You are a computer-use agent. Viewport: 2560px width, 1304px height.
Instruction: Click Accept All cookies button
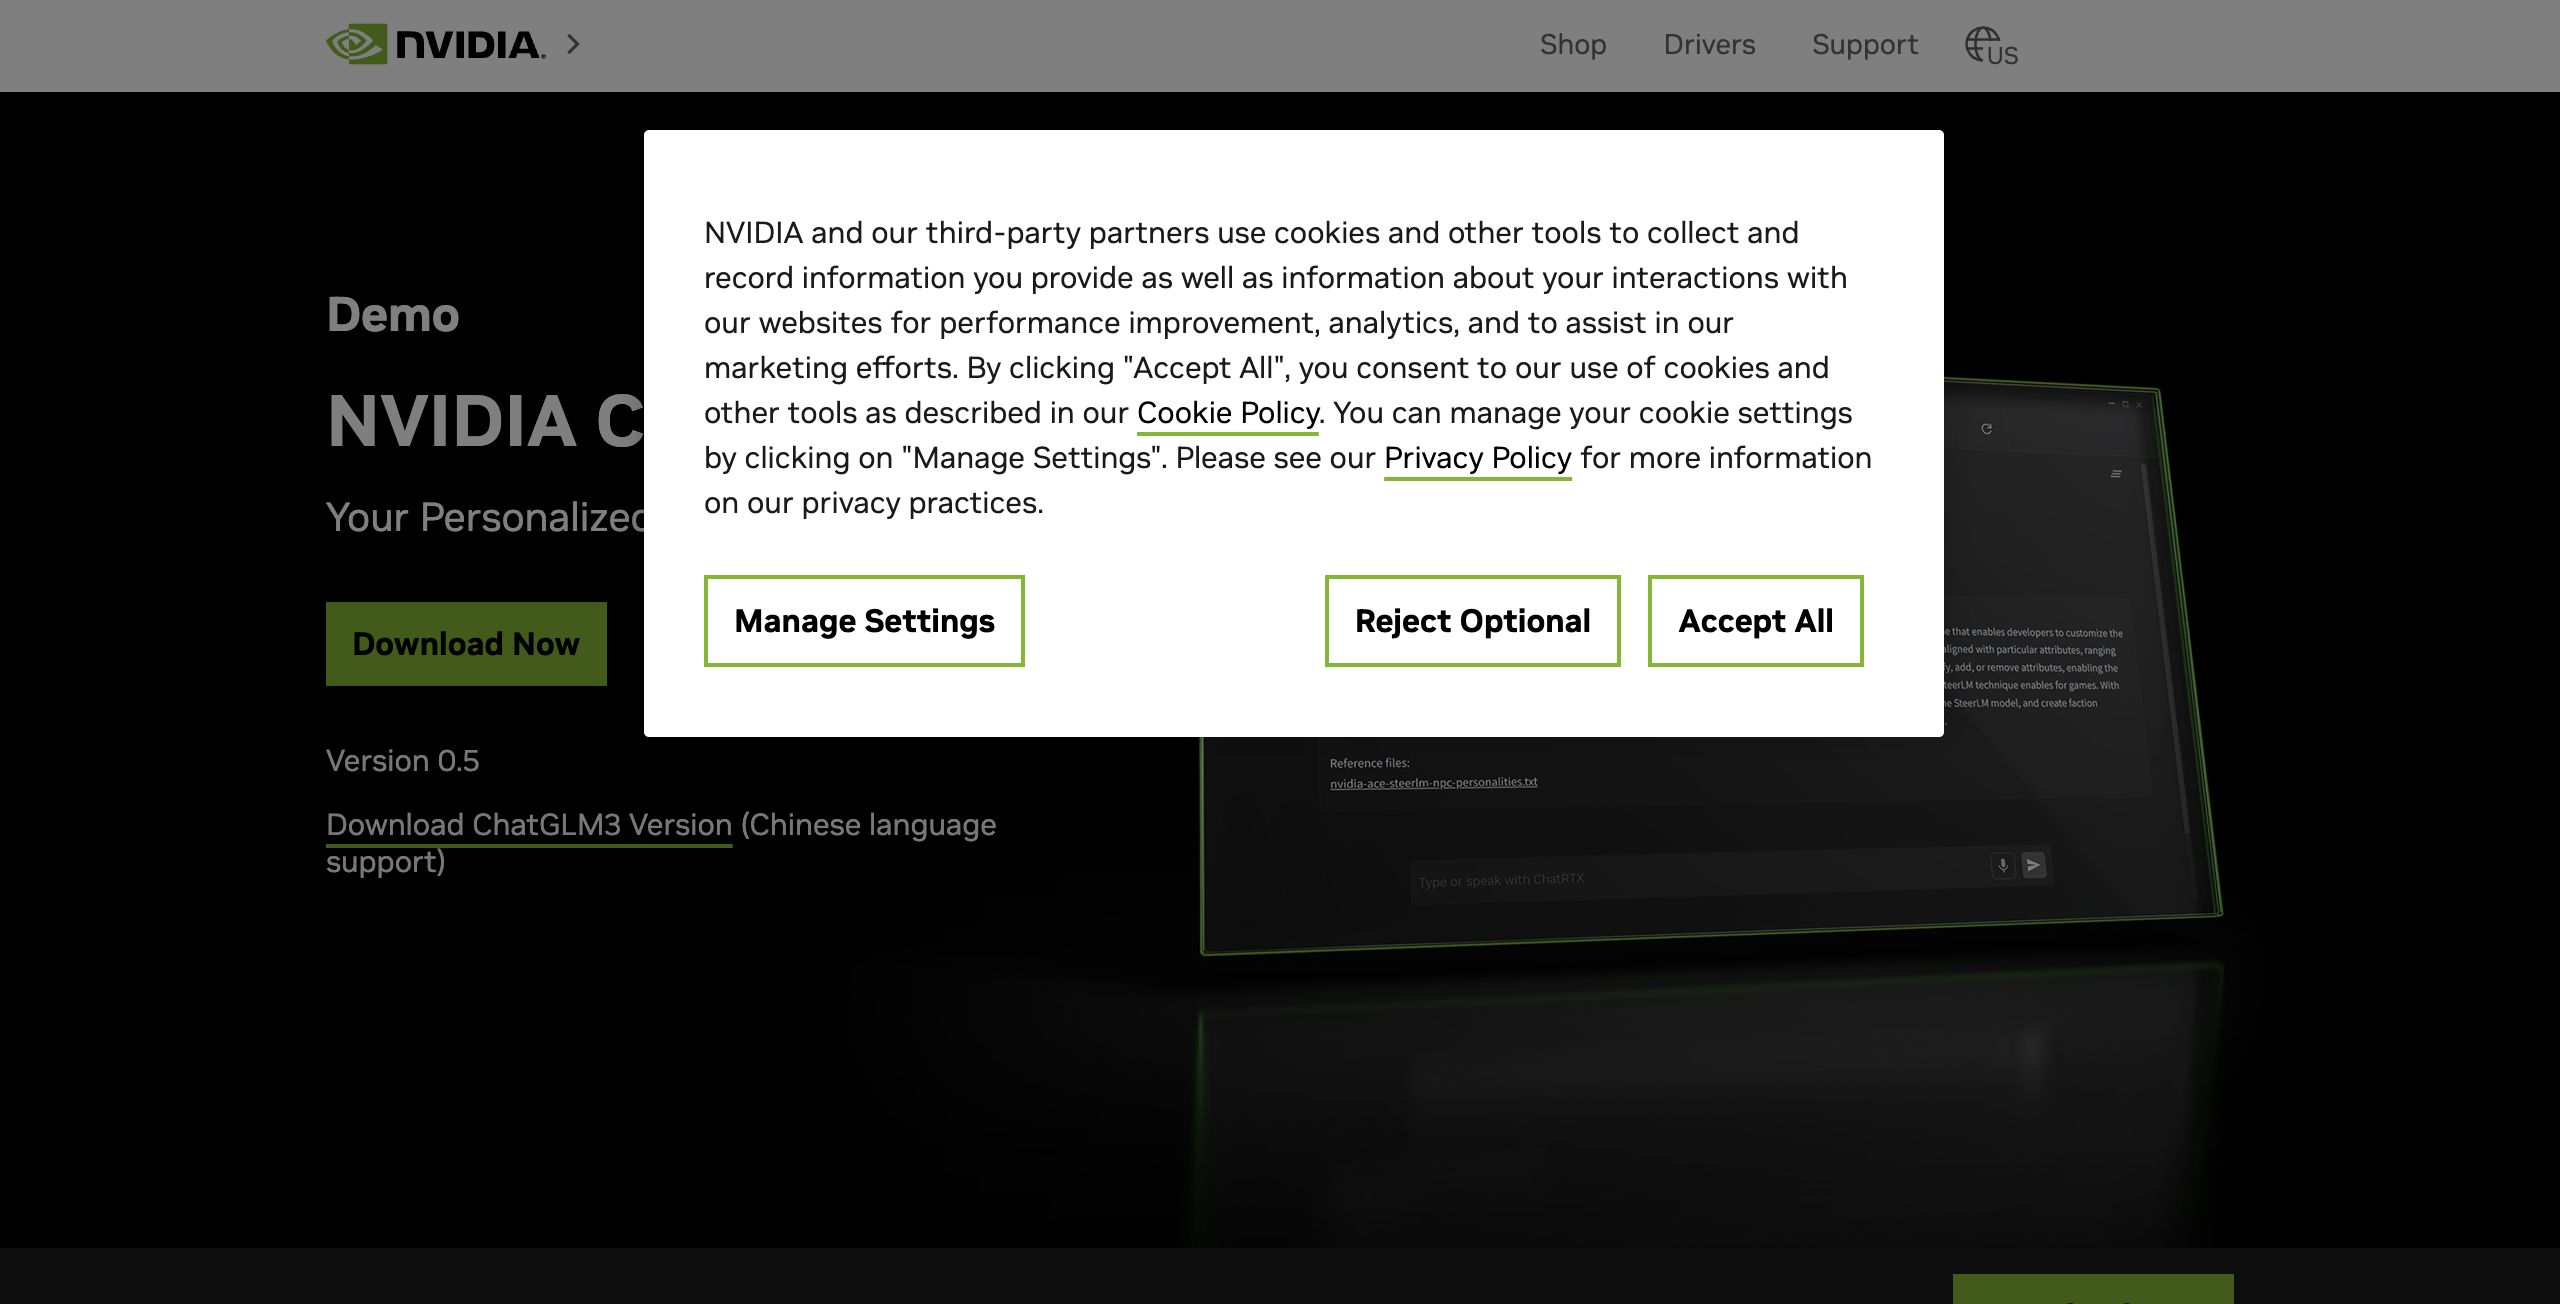point(1755,621)
